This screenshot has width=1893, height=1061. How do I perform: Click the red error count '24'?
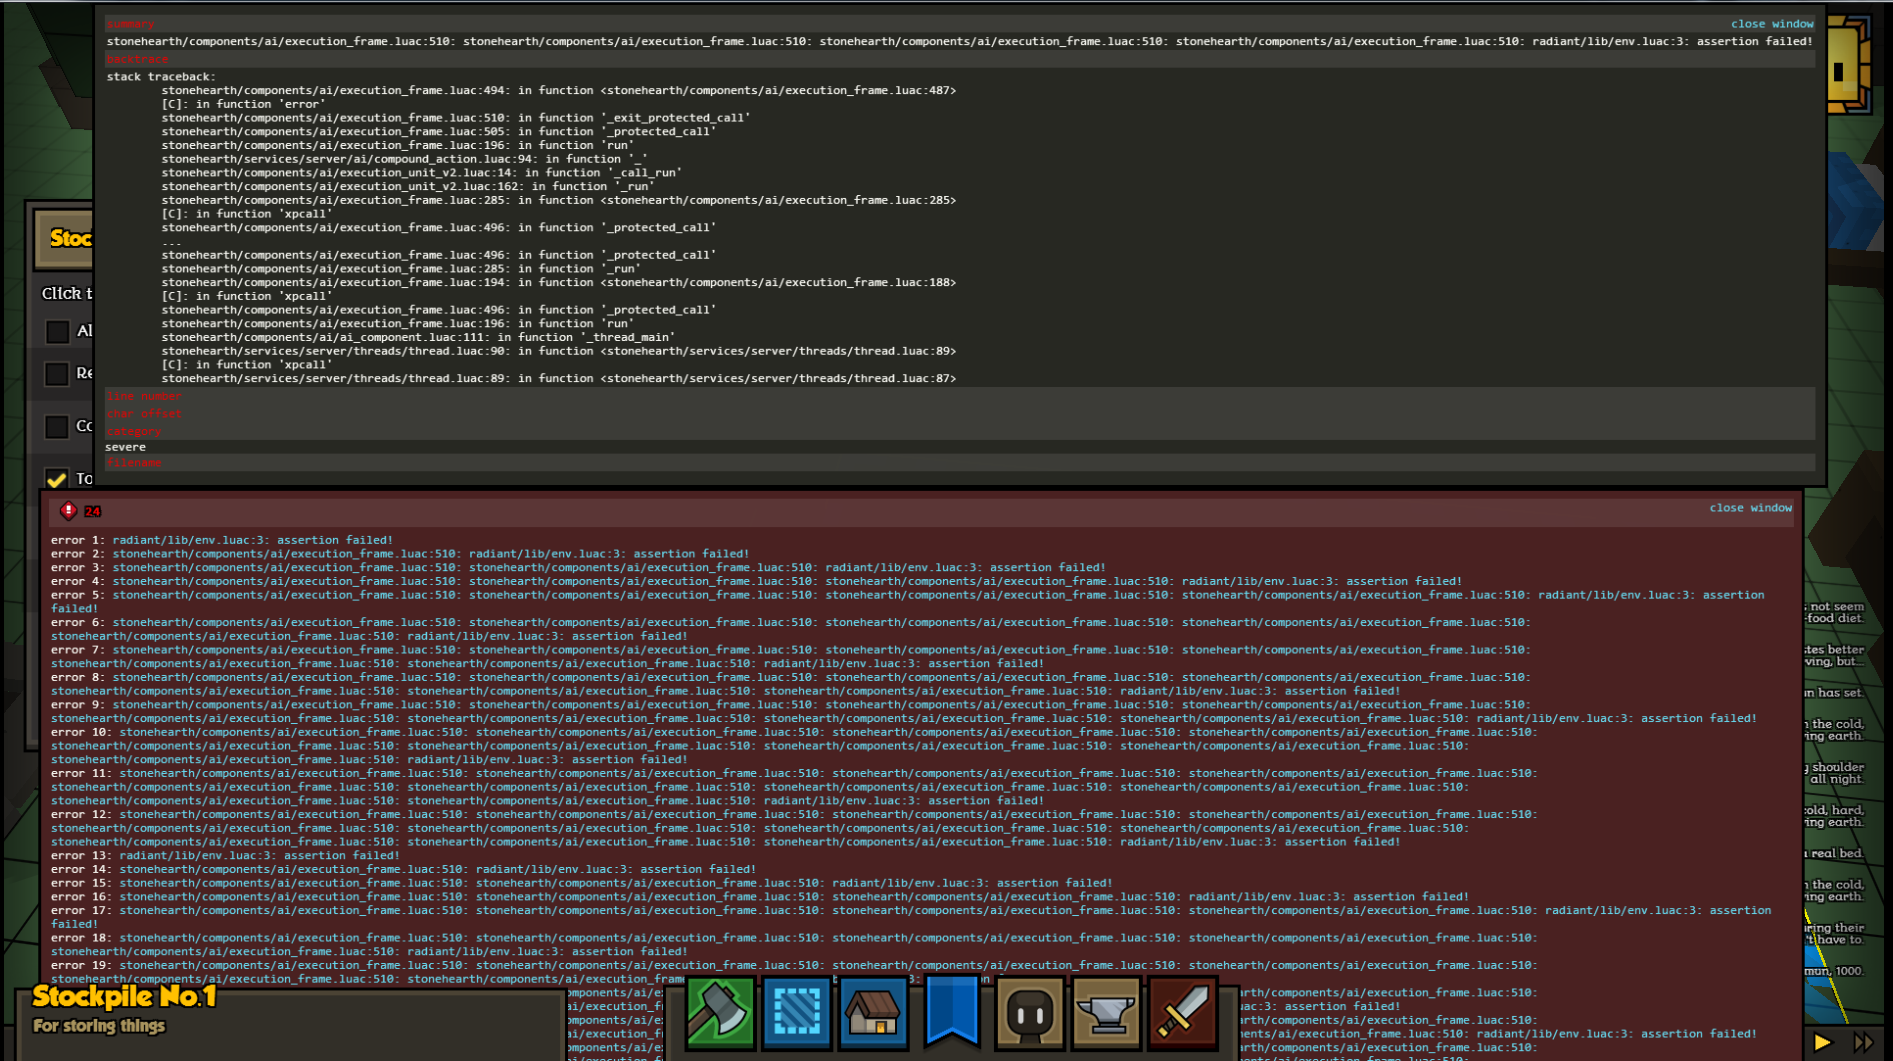pyautogui.click(x=93, y=512)
